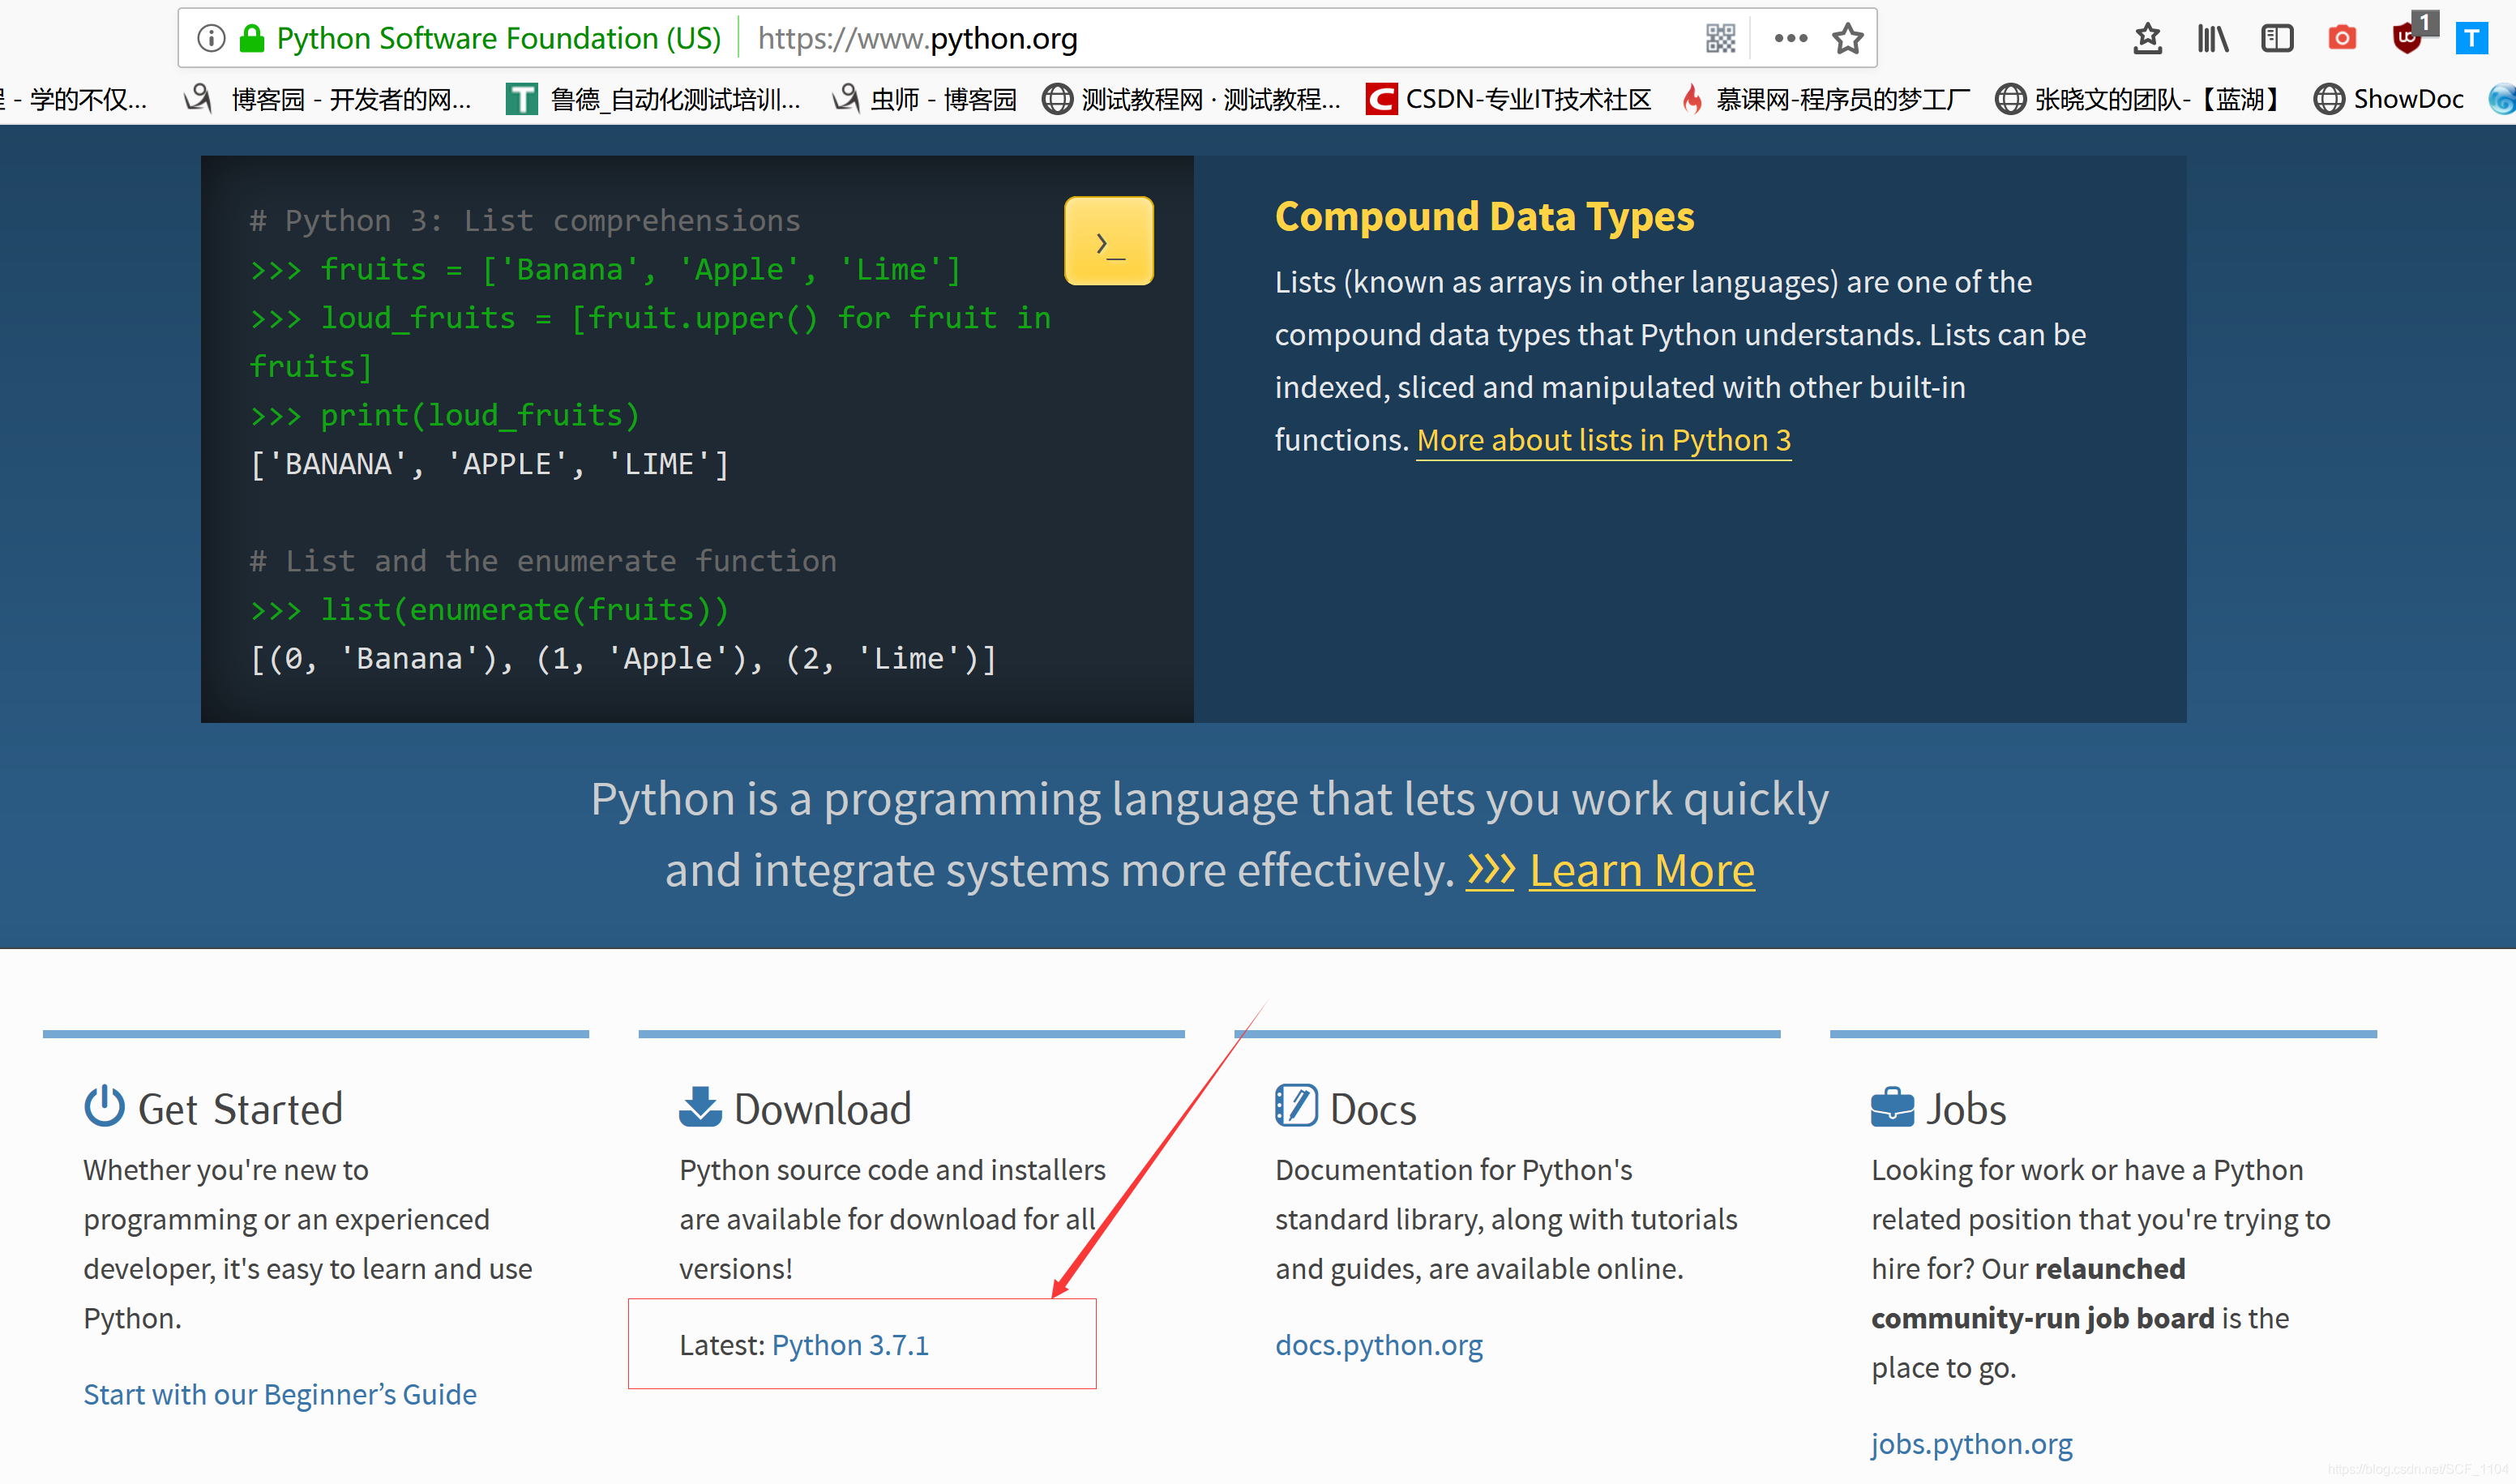Open Python 3.7.1 latest download link
The height and width of the screenshot is (1484, 2516).
(x=850, y=1345)
